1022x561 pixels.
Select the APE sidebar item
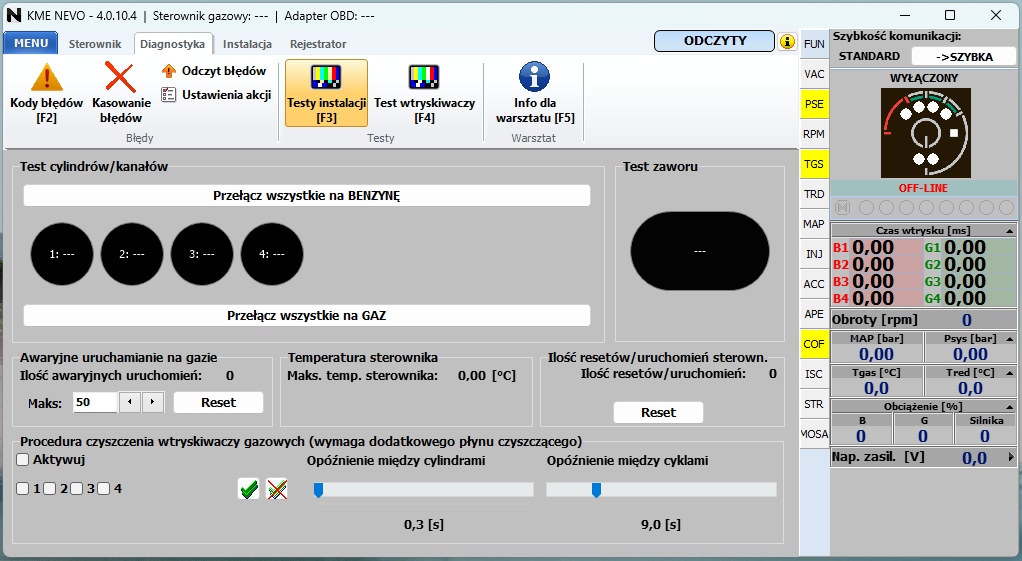tap(814, 314)
